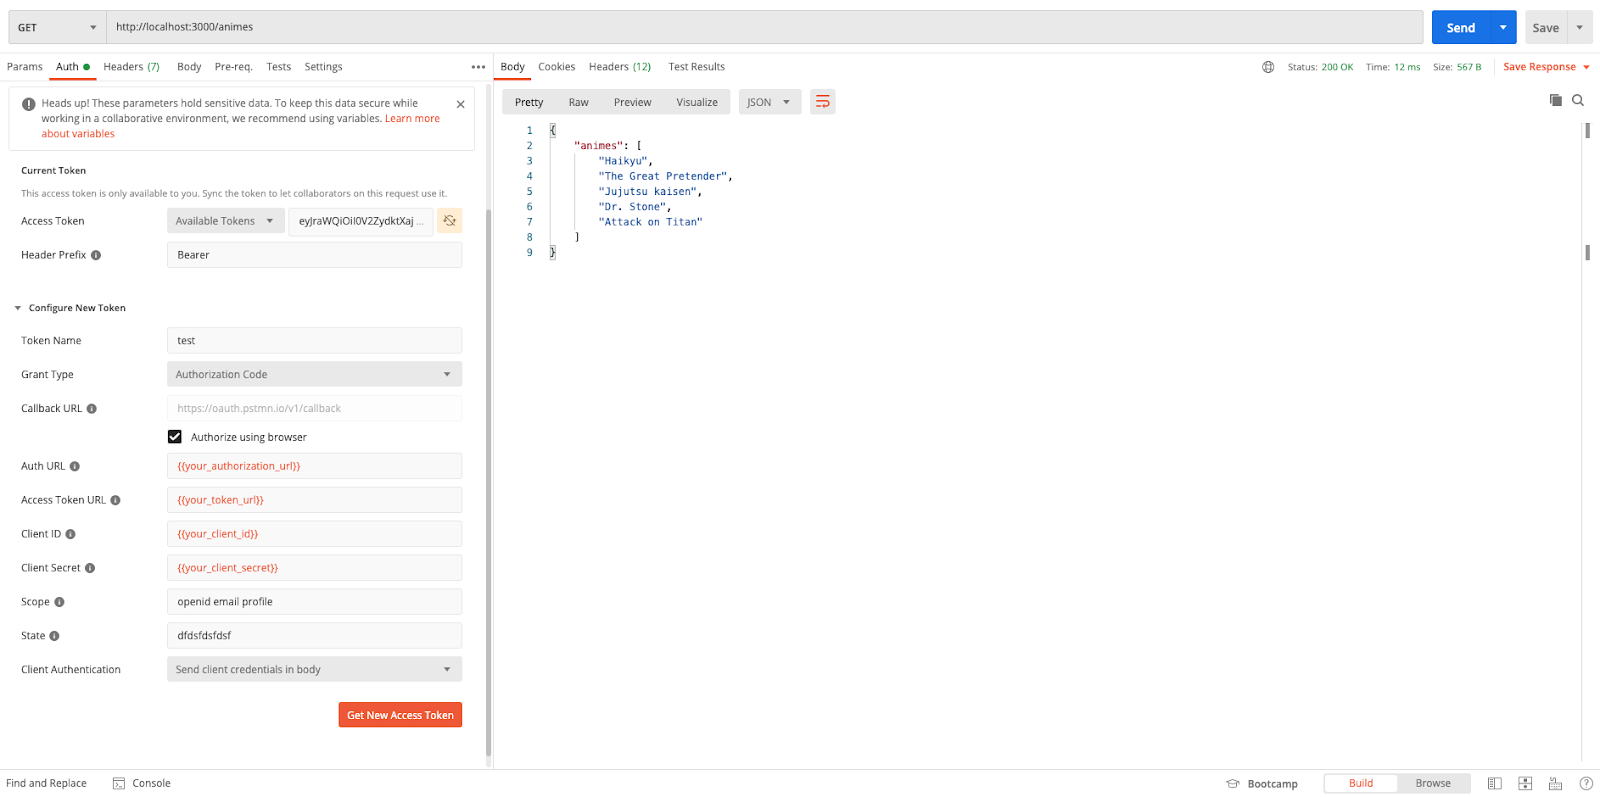Click Get New Access Token button
Viewport: 1600px width, 797px height.
coord(400,715)
